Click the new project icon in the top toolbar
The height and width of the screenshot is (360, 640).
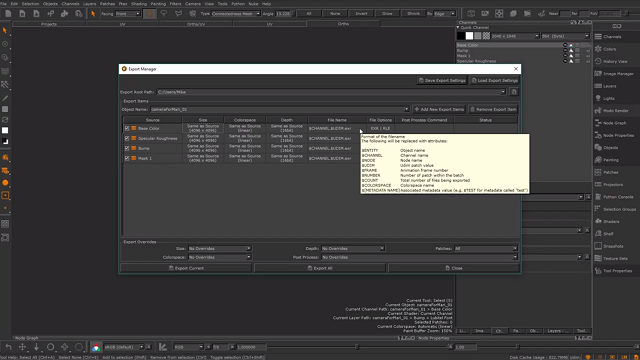(8, 13)
